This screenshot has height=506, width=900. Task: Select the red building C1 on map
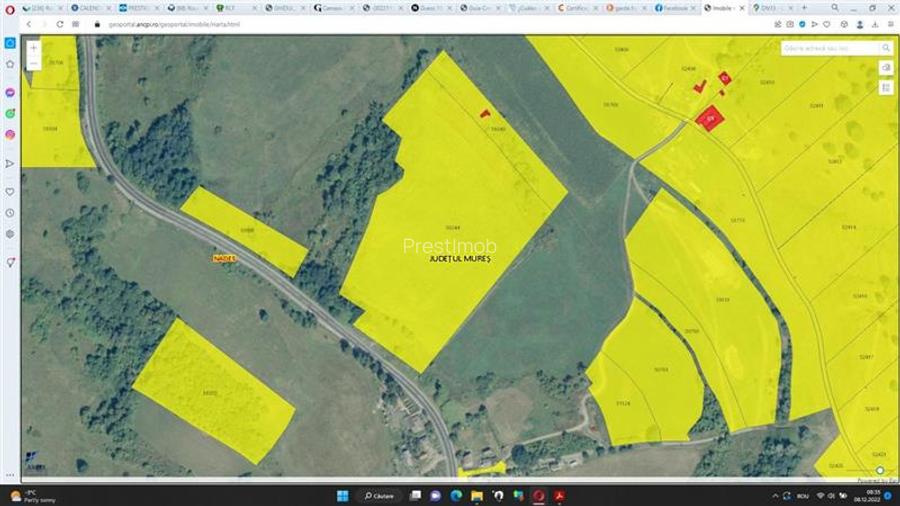[724, 78]
